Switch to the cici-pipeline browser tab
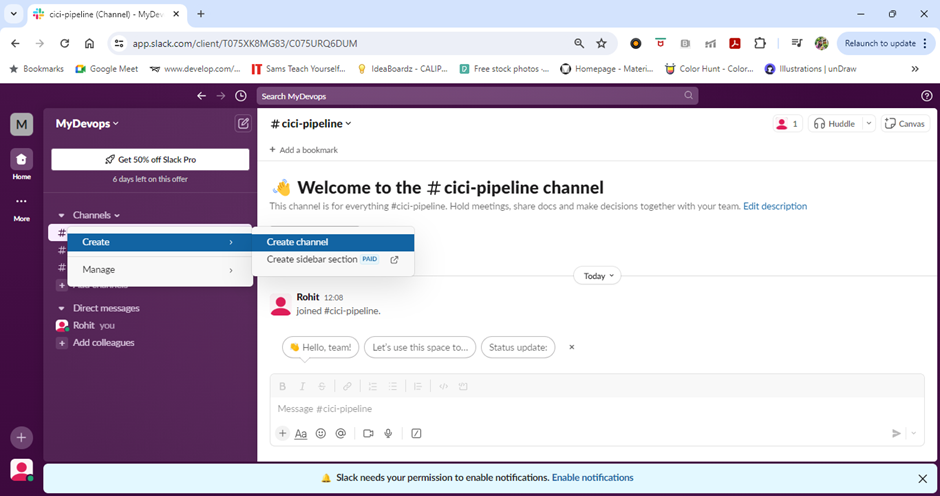This screenshot has height=496, width=940. click(106, 14)
